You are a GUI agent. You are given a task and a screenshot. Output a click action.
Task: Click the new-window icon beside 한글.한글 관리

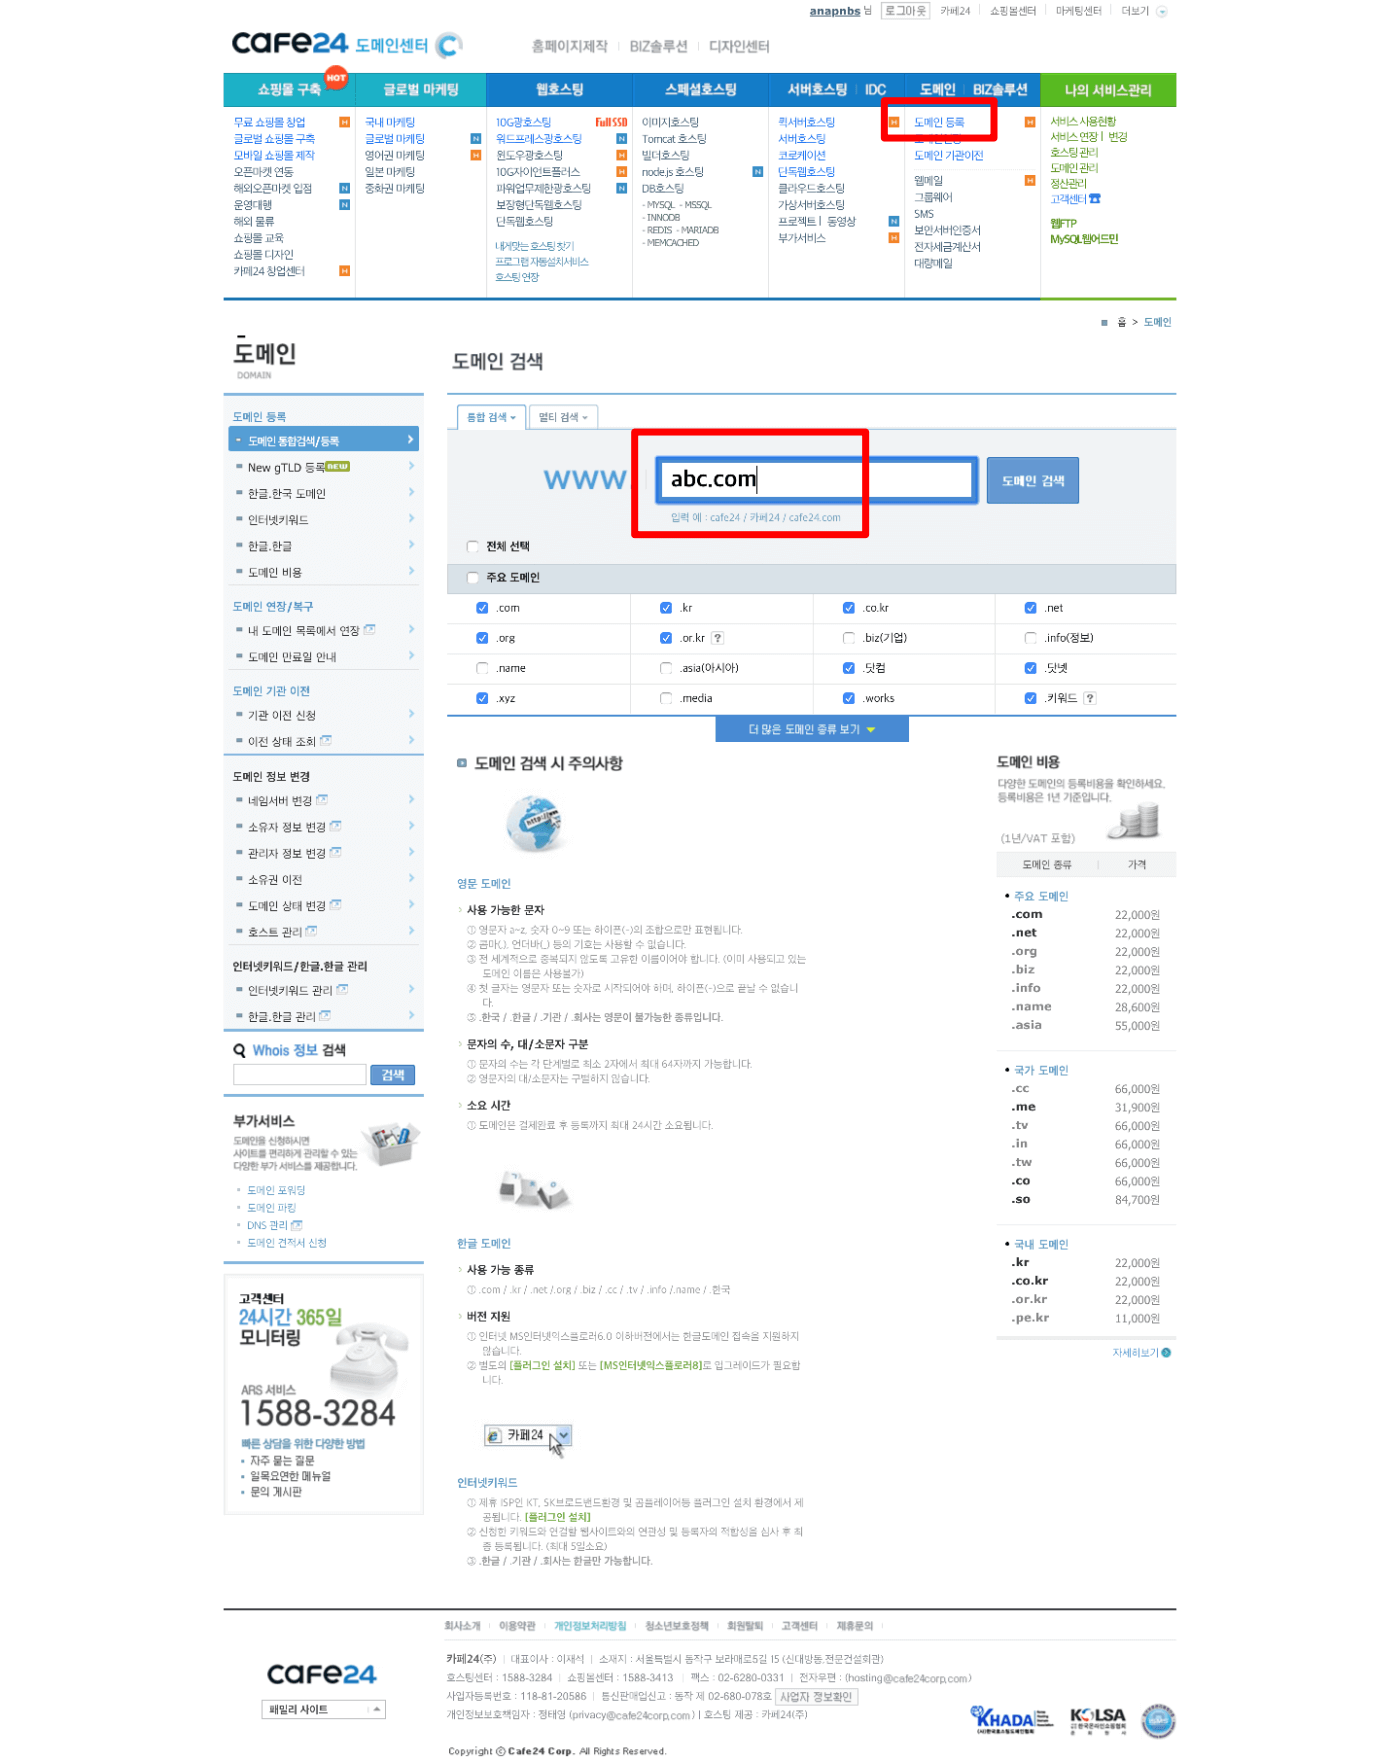click(325, 1016)
